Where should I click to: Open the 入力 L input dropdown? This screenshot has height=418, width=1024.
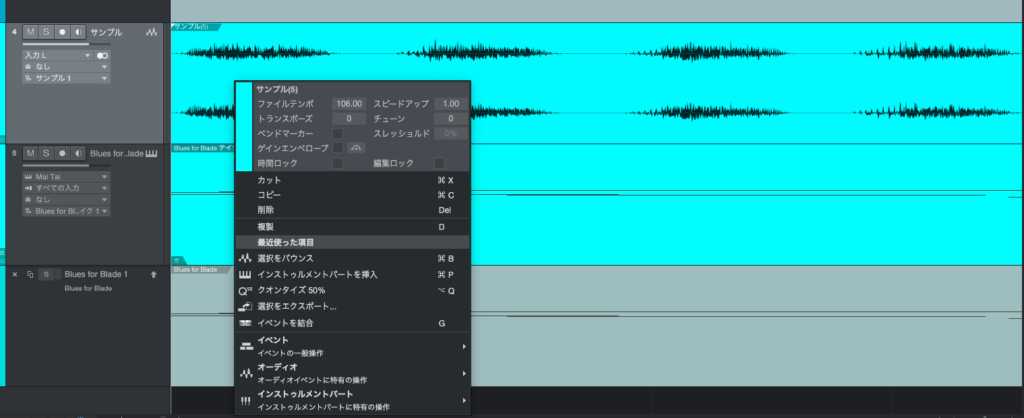click(x=56, y=55)
